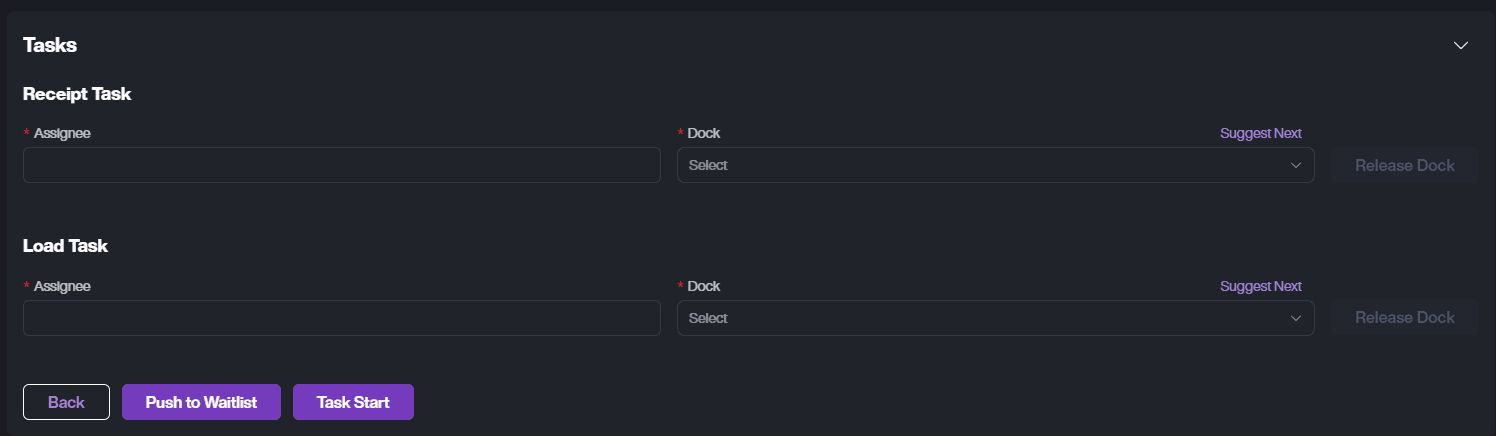Click the Assignee label under Receipt Task
The height and width of the screenshot is (436, 1496).
62,133
